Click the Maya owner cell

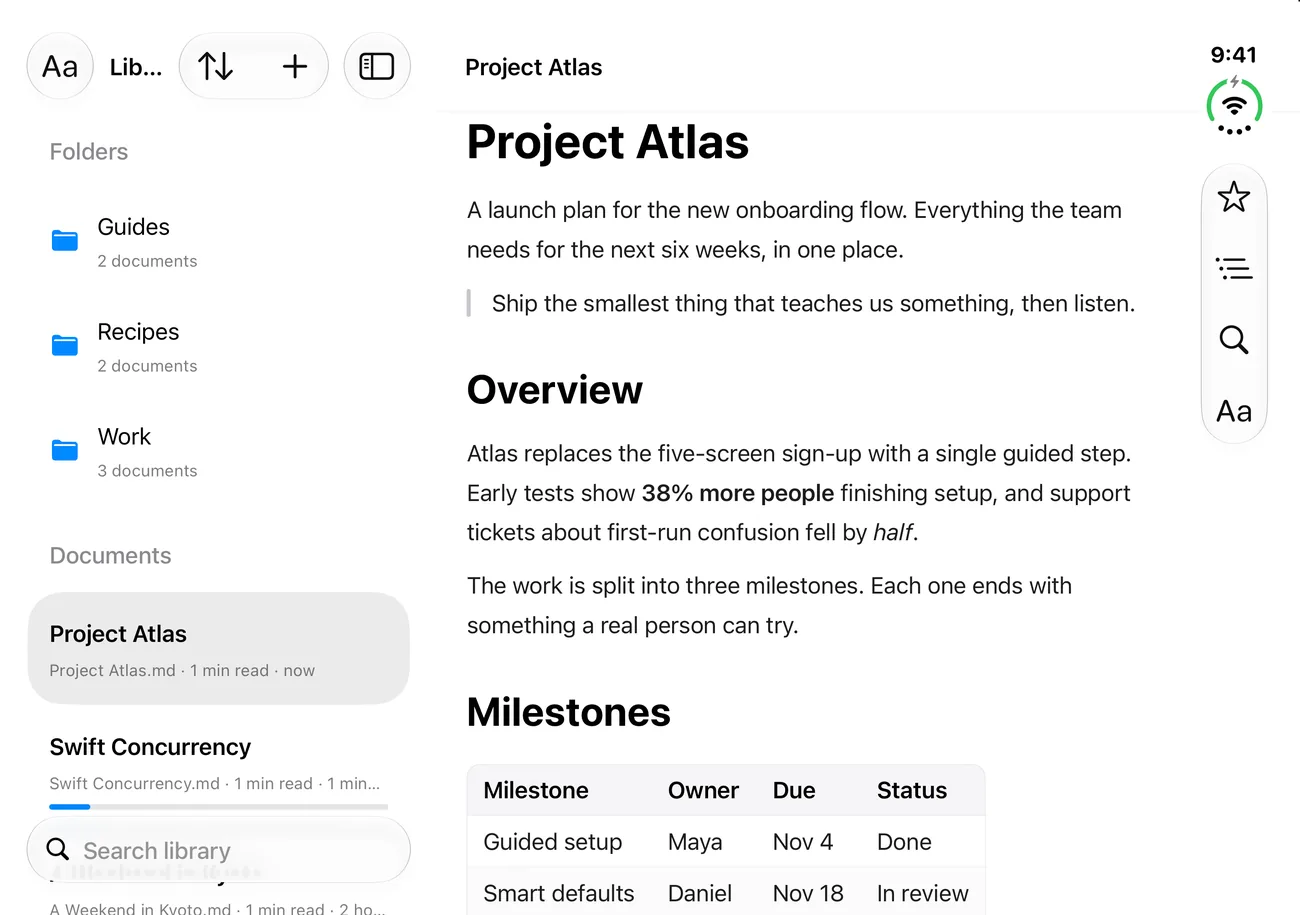[695, 842]
